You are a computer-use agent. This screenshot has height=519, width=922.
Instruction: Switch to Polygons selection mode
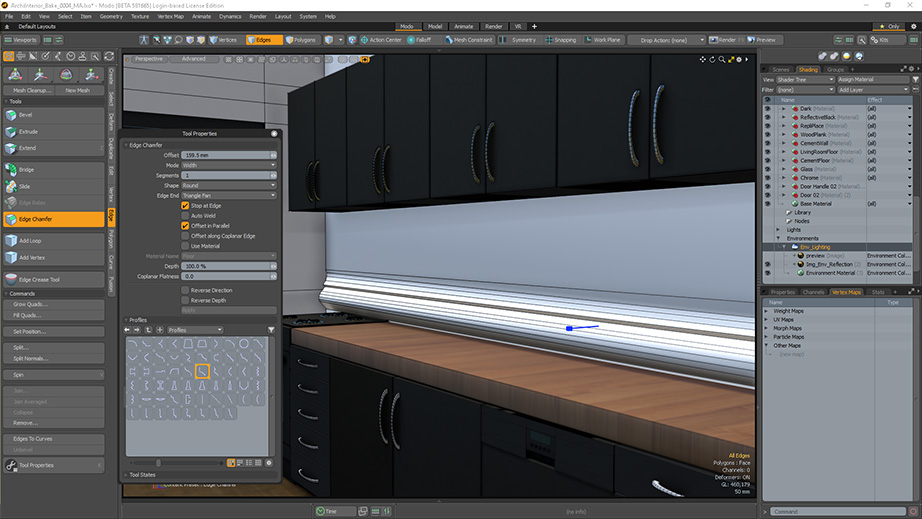302,40
